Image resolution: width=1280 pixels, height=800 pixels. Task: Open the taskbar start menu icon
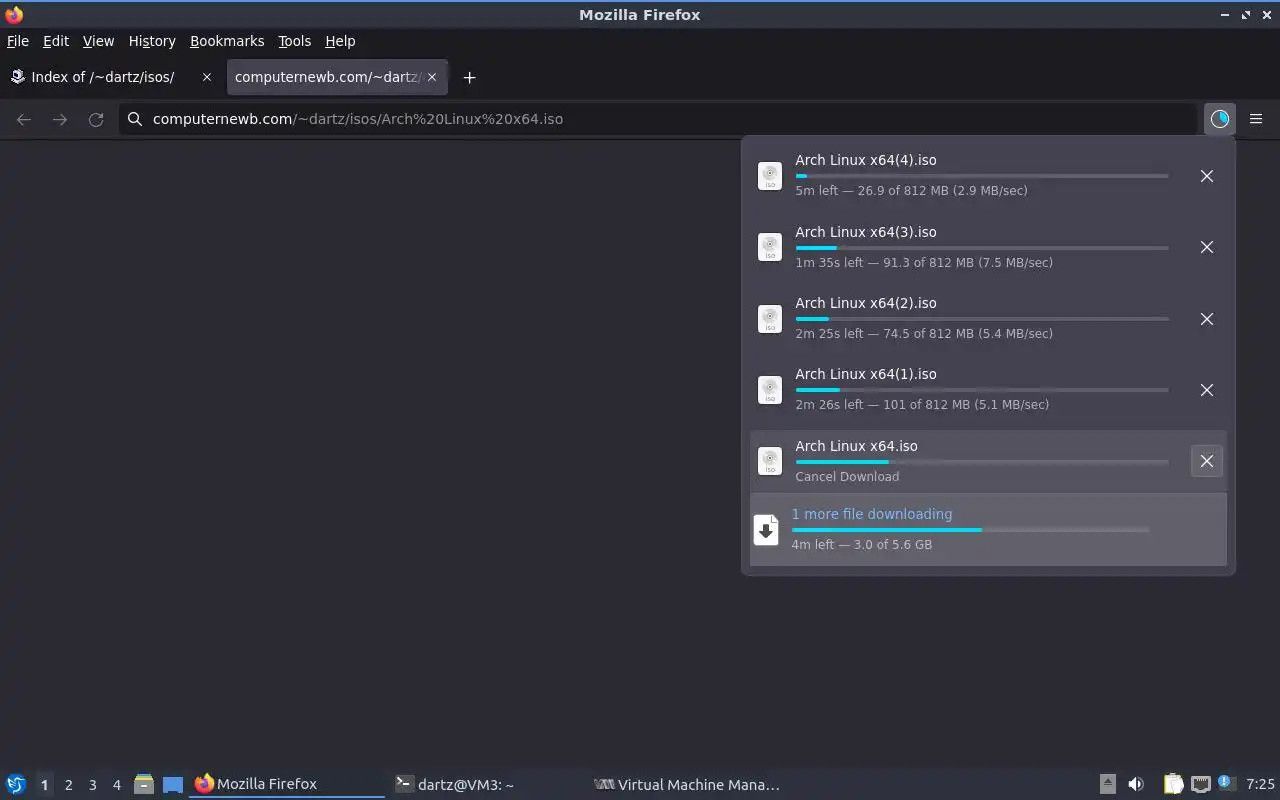(x=16, y=784)
